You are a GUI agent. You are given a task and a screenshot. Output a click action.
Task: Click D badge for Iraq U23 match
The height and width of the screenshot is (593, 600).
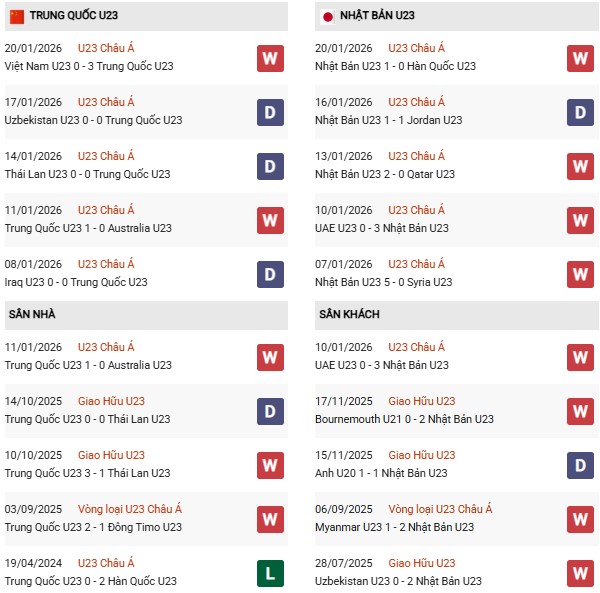269,274
